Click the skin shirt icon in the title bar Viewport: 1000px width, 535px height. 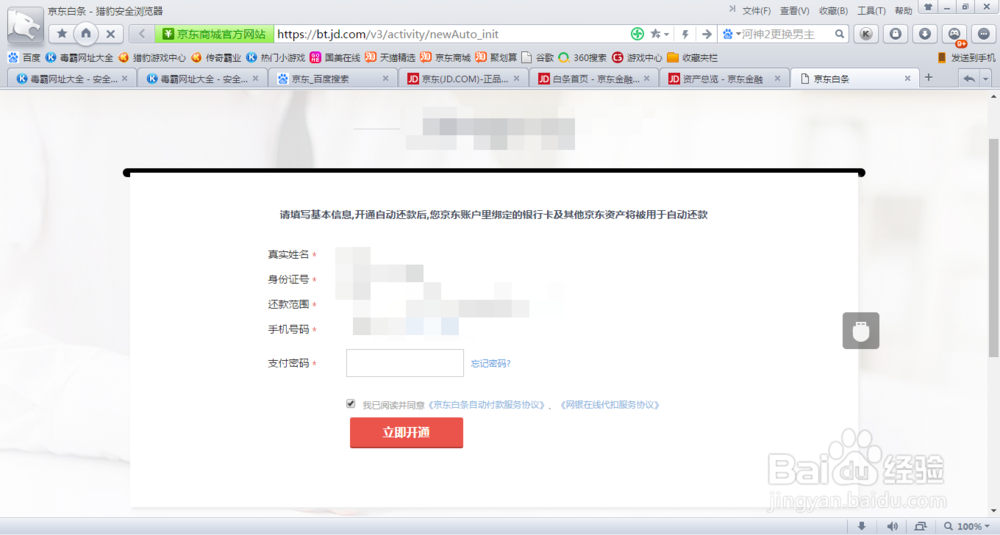click(928, 7)
